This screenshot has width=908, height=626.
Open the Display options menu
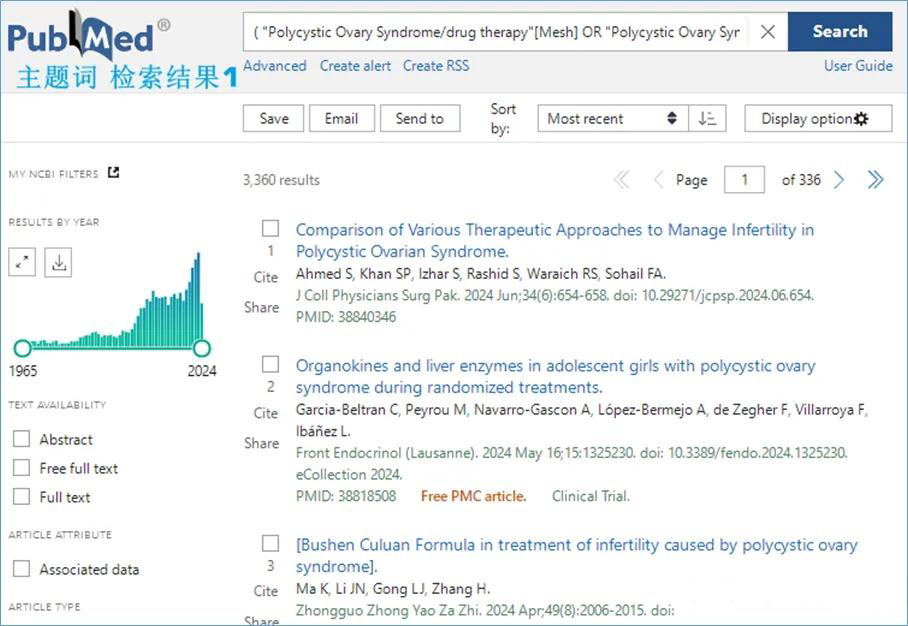coord(818,119)
